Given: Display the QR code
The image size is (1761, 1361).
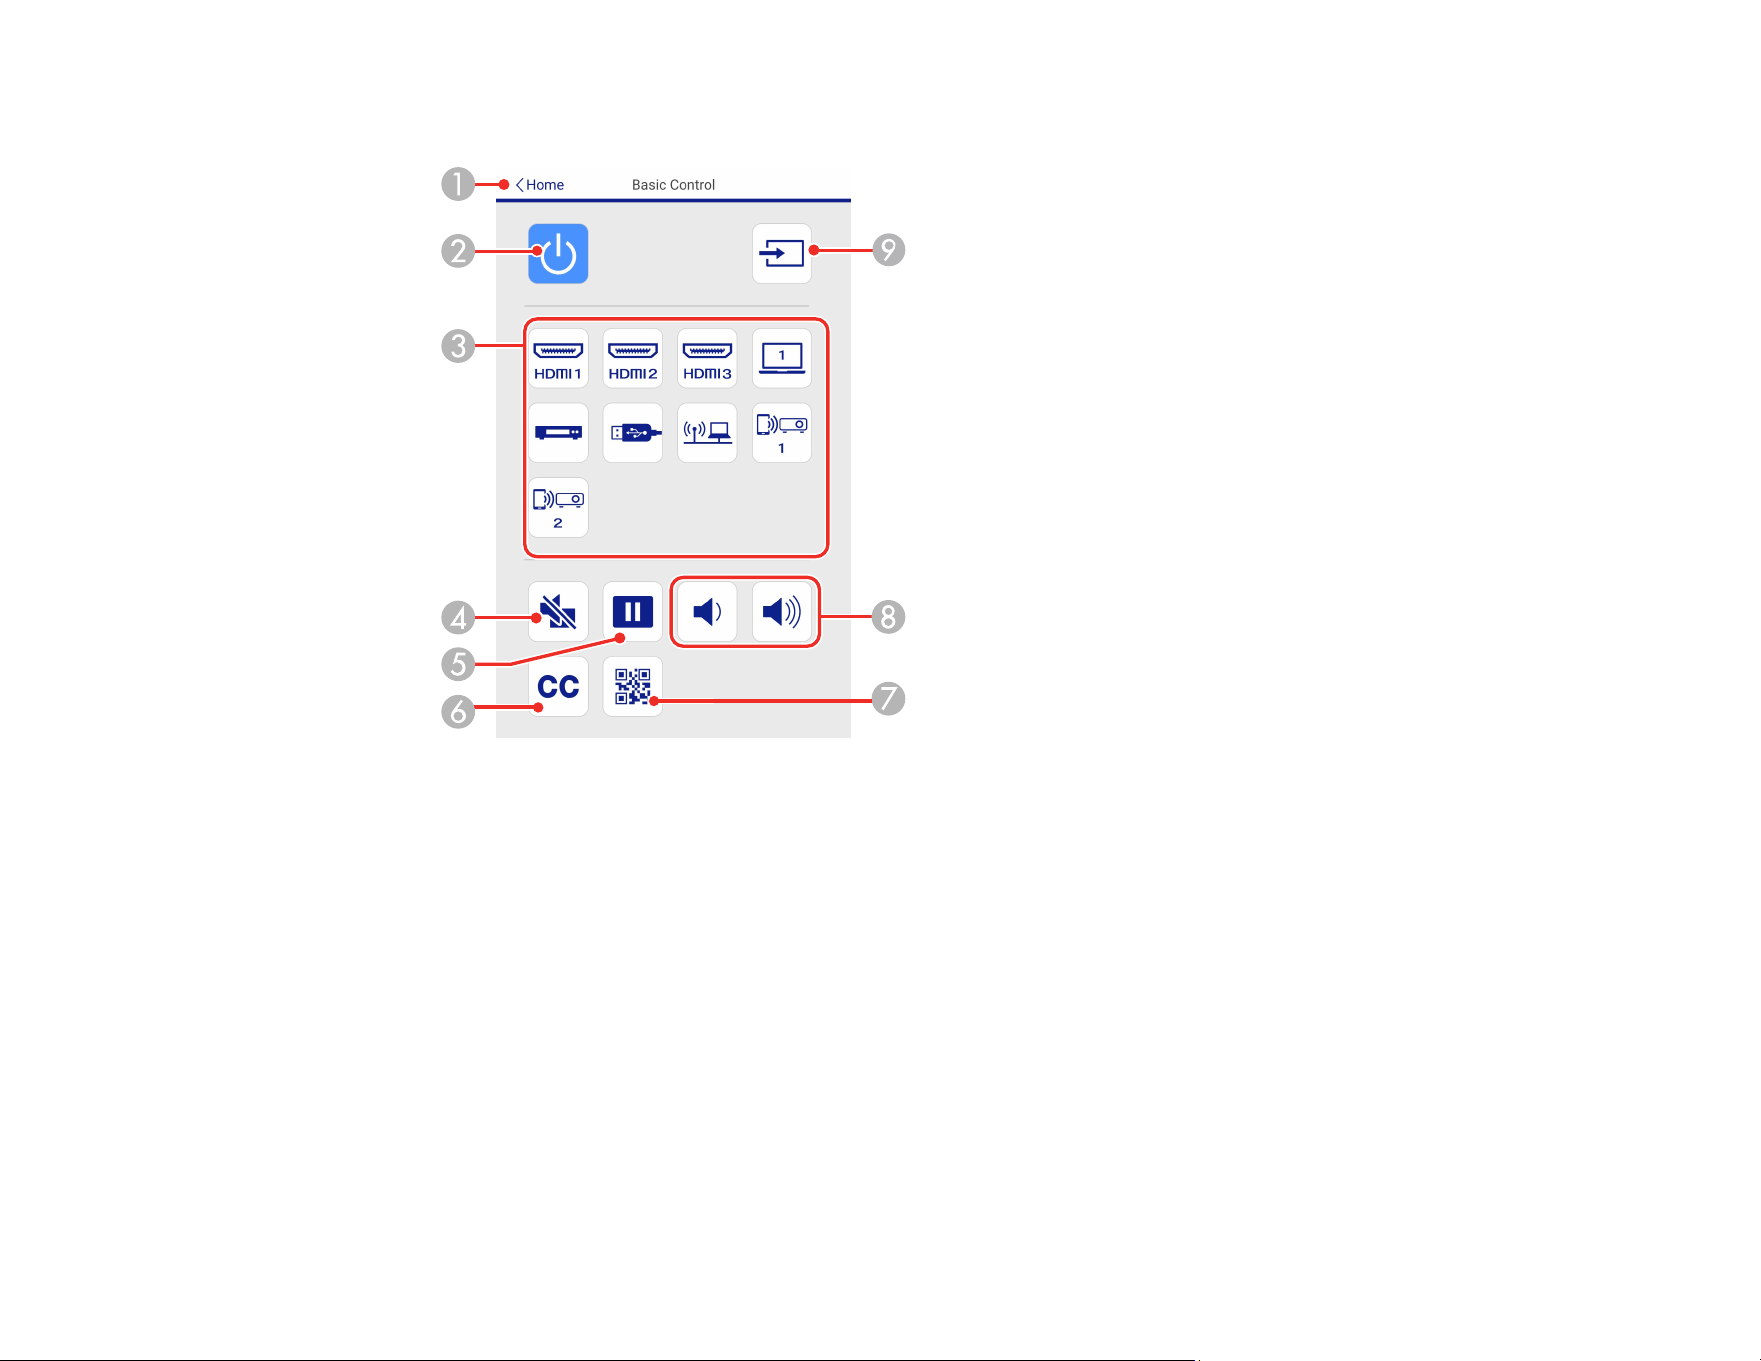Looking at the screenshot, I should coord(633,687).
